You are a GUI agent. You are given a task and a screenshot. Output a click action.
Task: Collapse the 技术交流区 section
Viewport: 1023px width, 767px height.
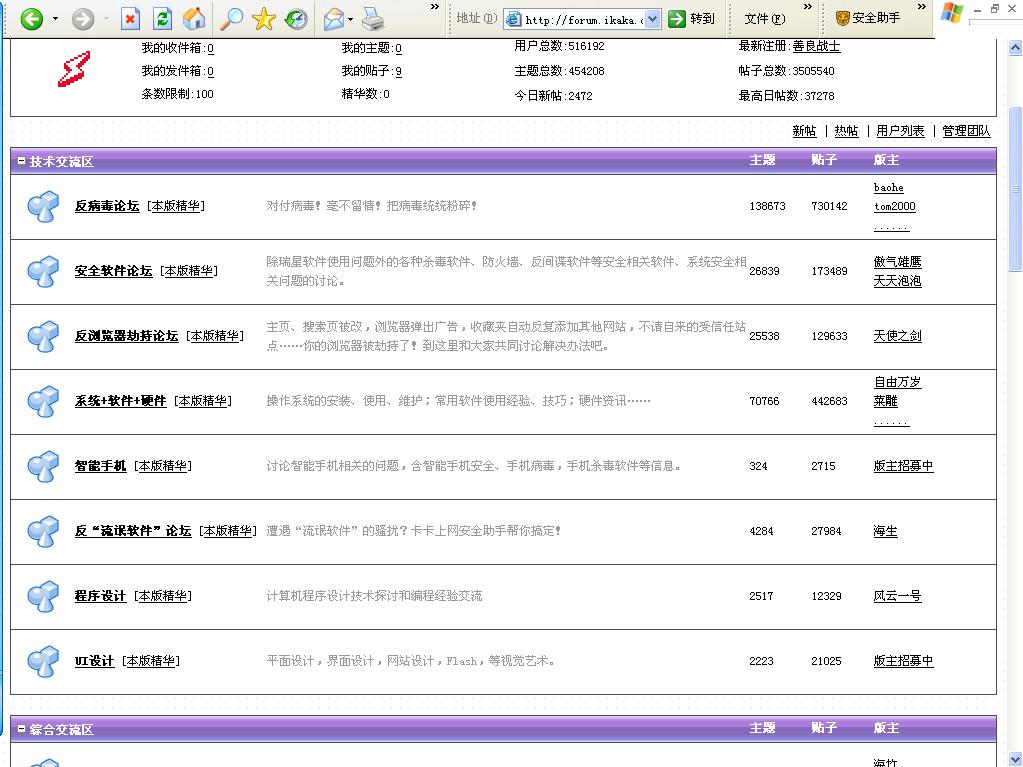pyautogui.click(x=21, y=161)
